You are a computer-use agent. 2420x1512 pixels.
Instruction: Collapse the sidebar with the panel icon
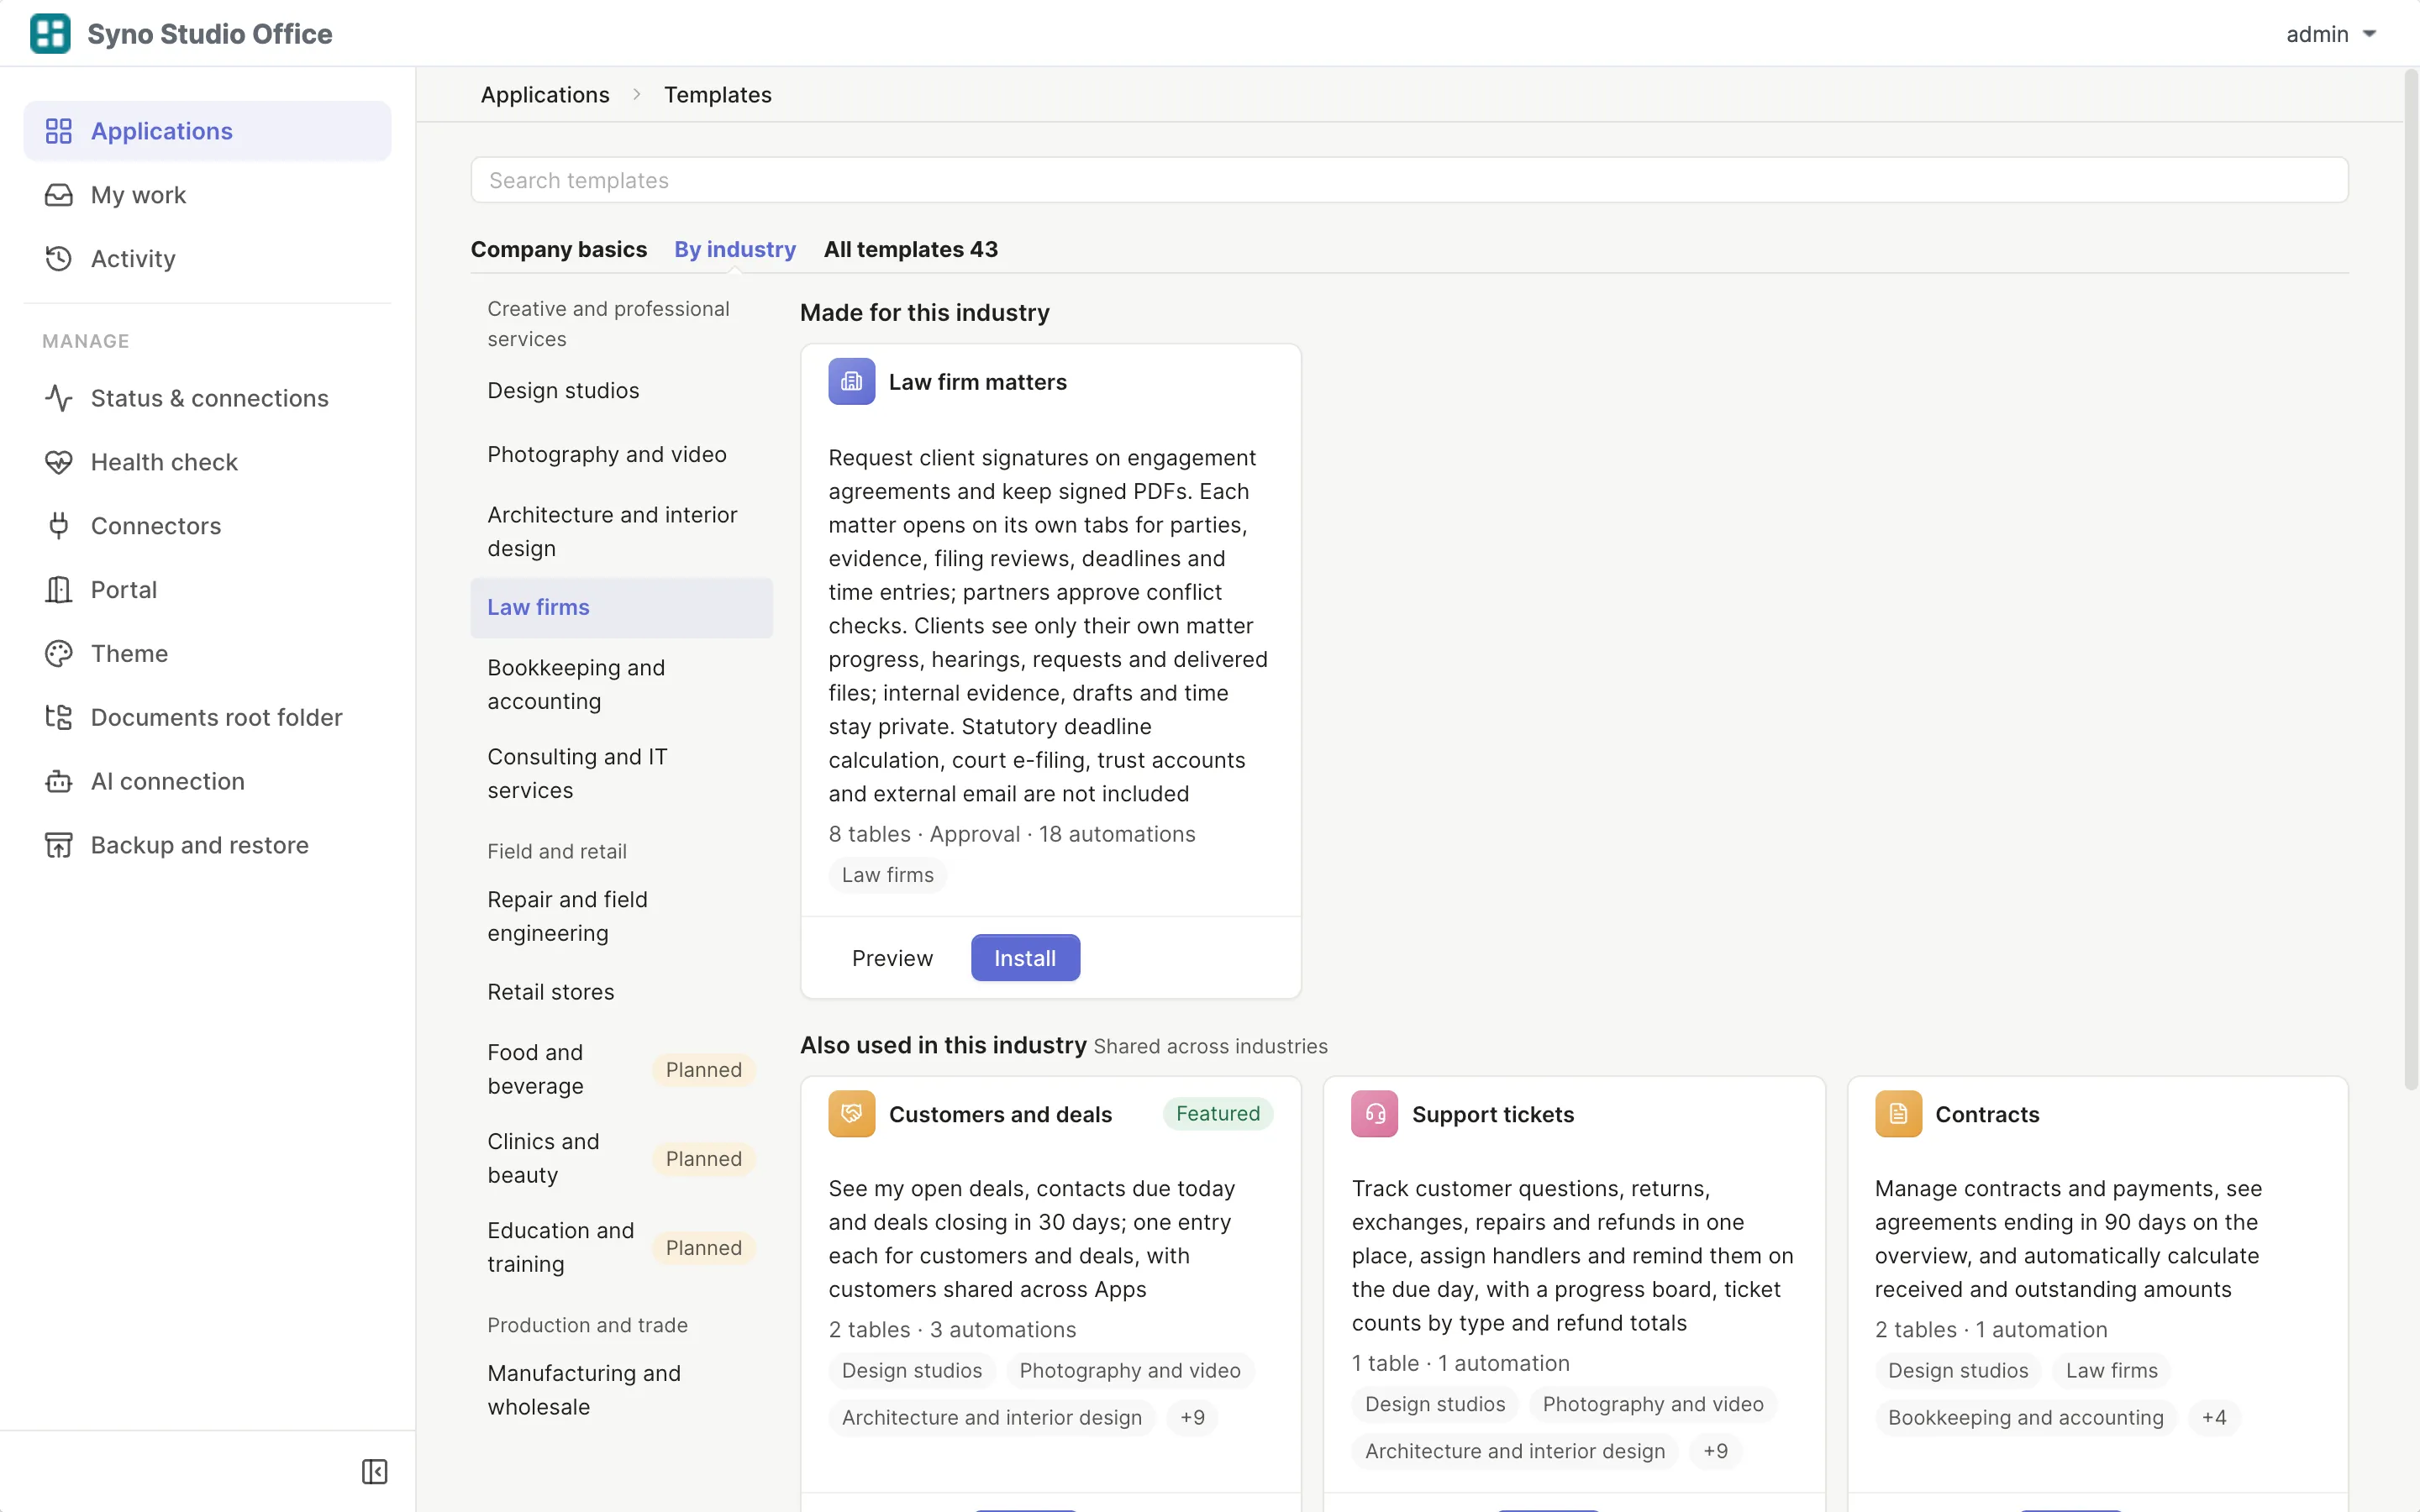coord(375,1471)
